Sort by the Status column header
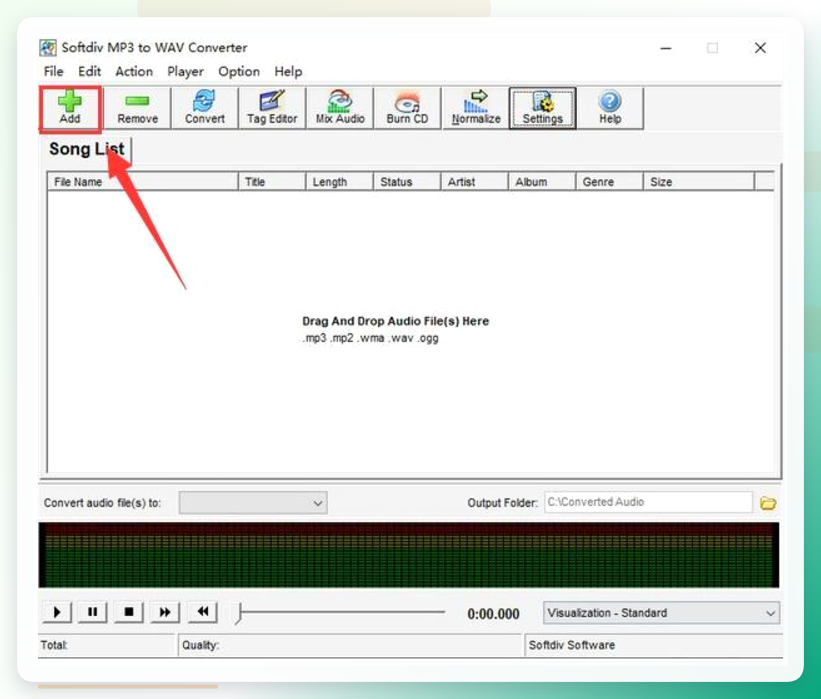Image resolution: width=821 pixels, height=699 pixels. tap(407, 182)
